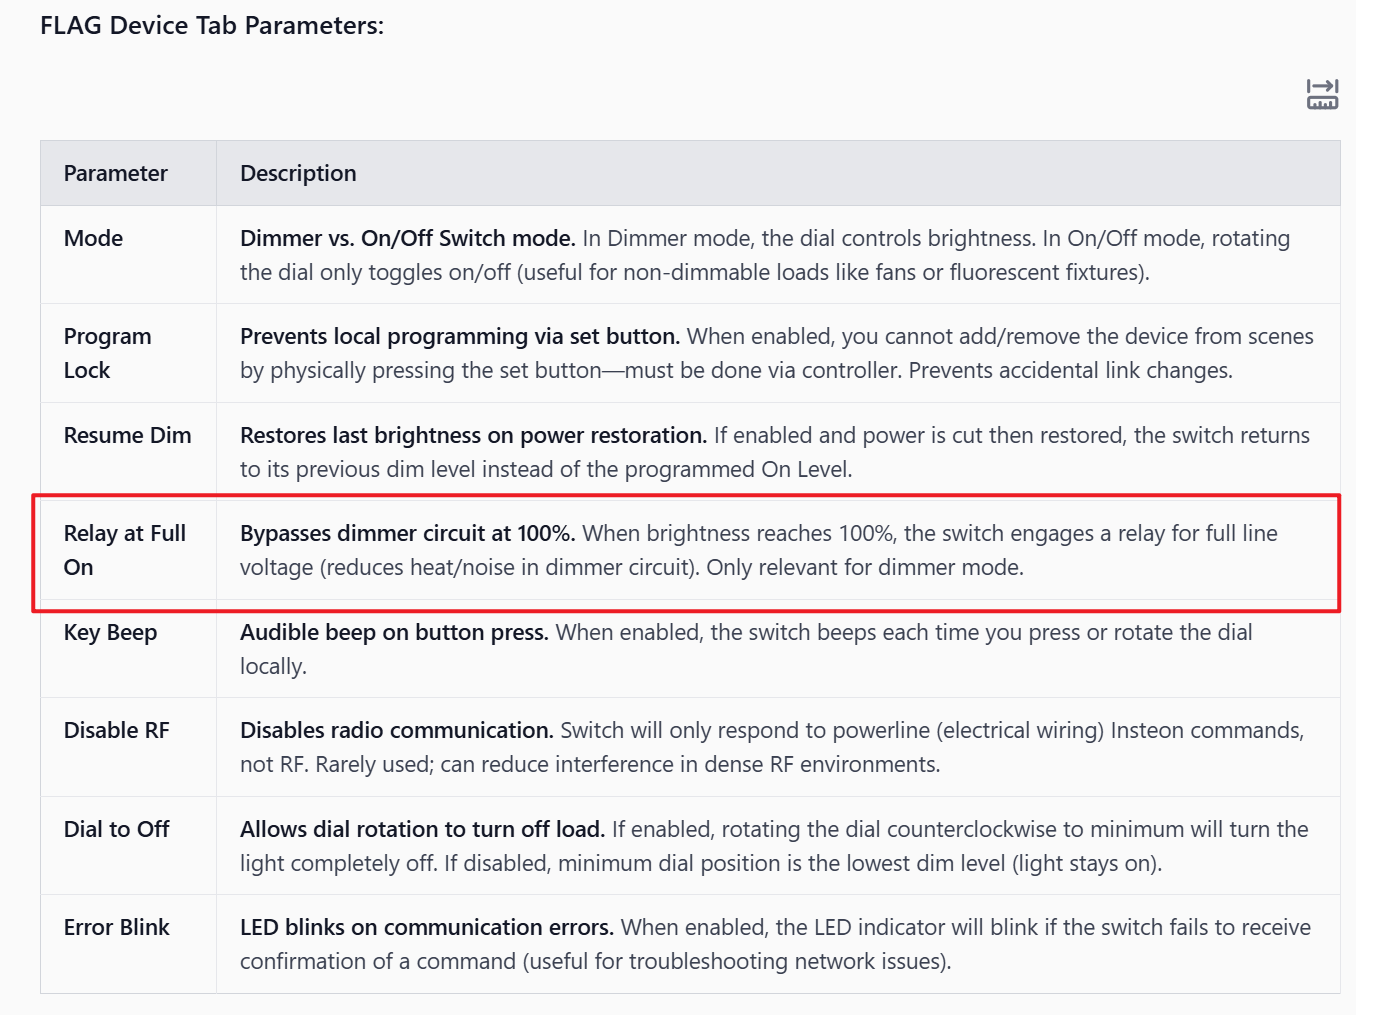
Task: Click the Relay at Full On cell
Action: tap(124, 550)
